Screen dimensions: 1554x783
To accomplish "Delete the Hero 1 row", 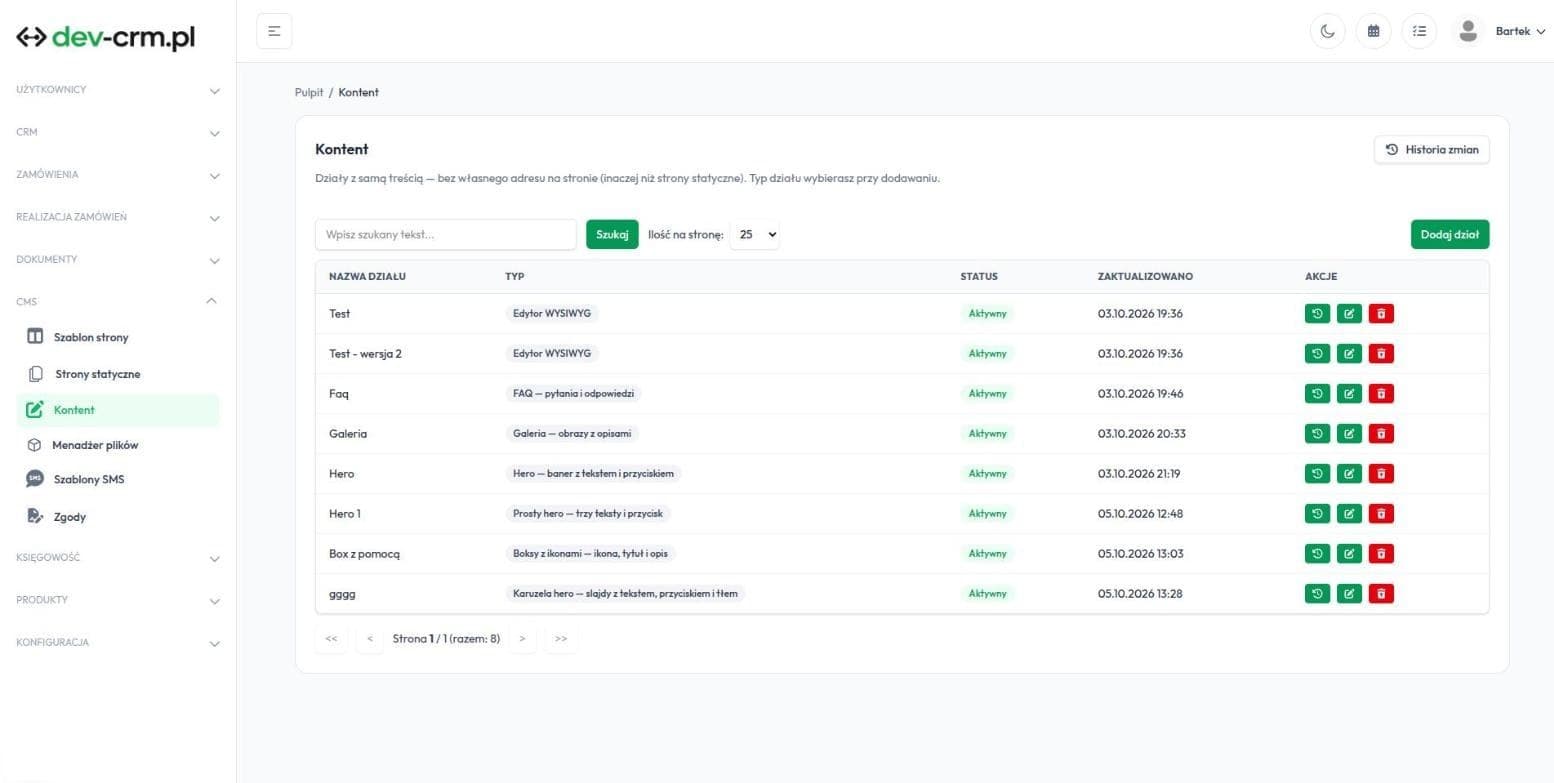I will pos(1381,514).
